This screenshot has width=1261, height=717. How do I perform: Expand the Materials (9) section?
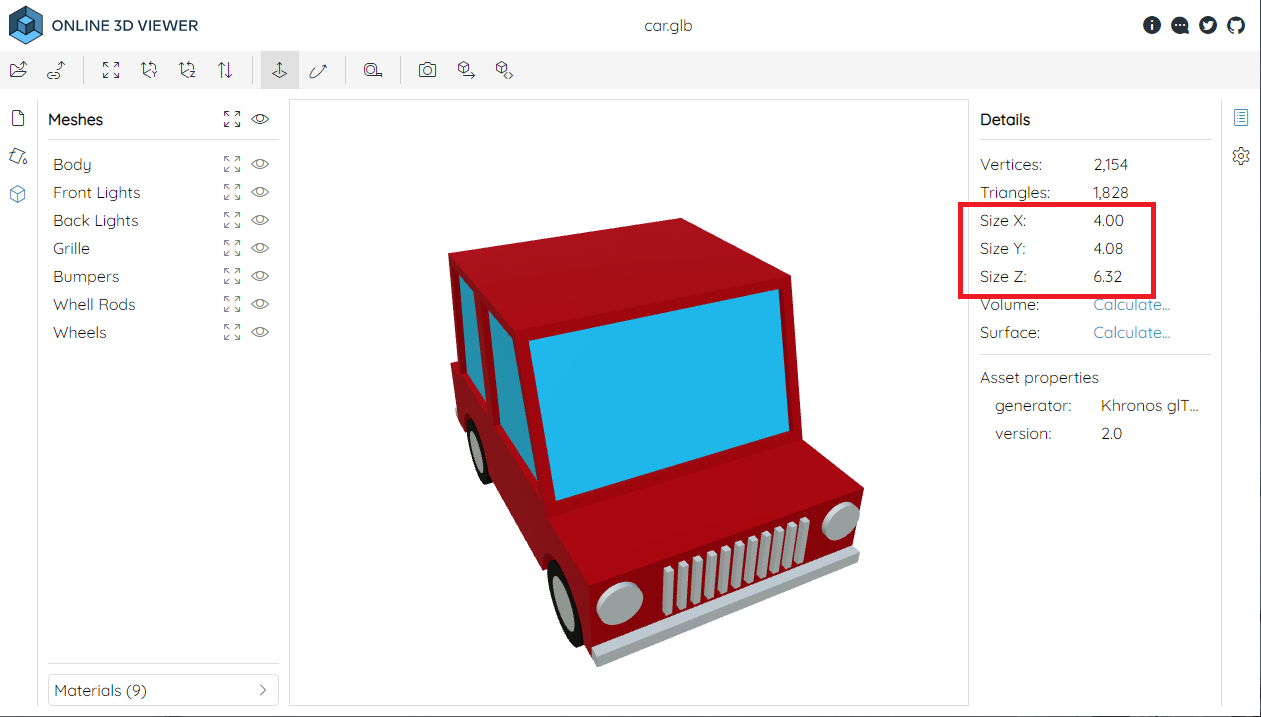pos(163,690)
